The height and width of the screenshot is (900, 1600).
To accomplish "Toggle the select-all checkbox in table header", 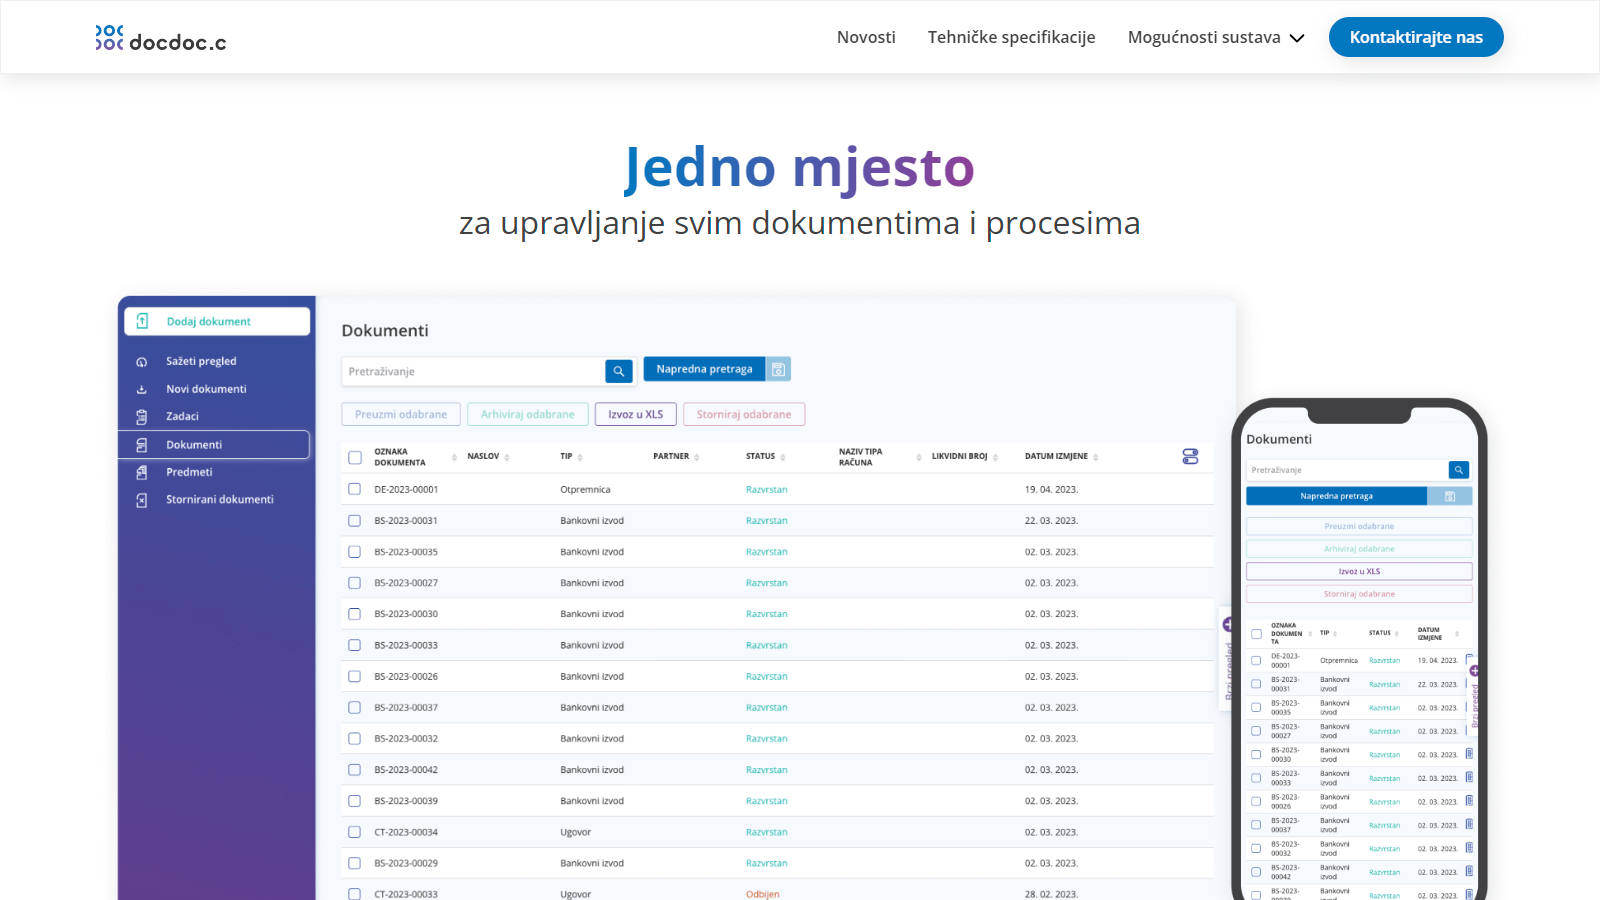I will 355,458.
